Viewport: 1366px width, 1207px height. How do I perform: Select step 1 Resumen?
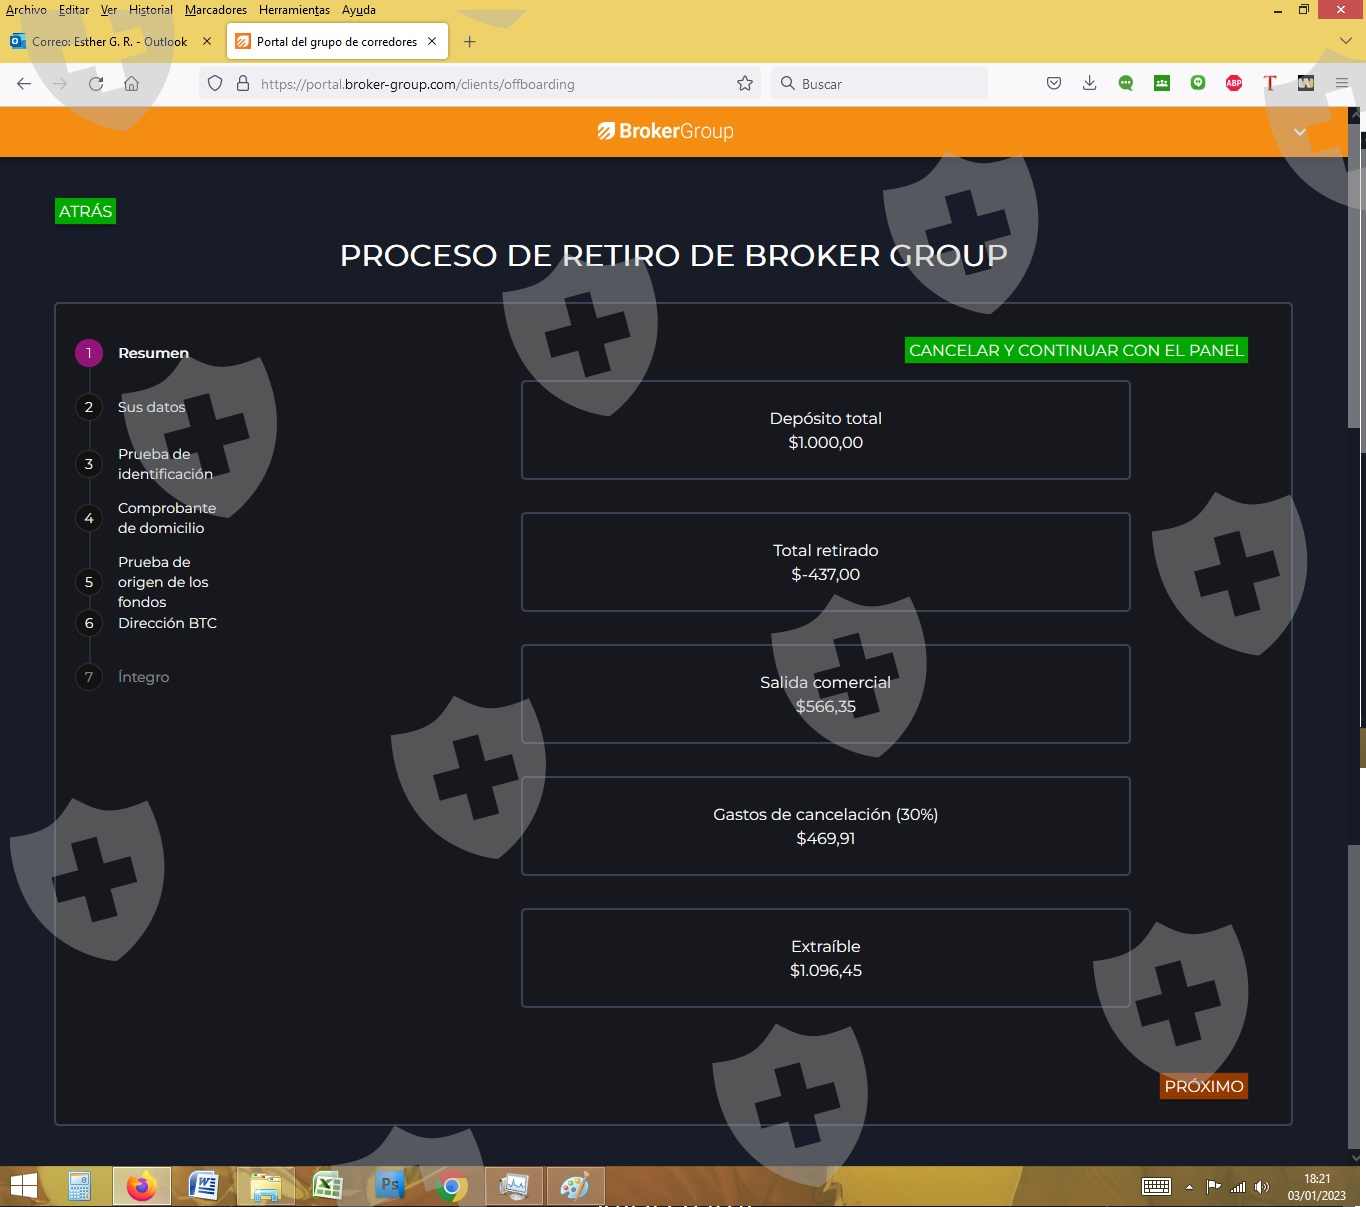pyautogui.click(x=133, y=353)
